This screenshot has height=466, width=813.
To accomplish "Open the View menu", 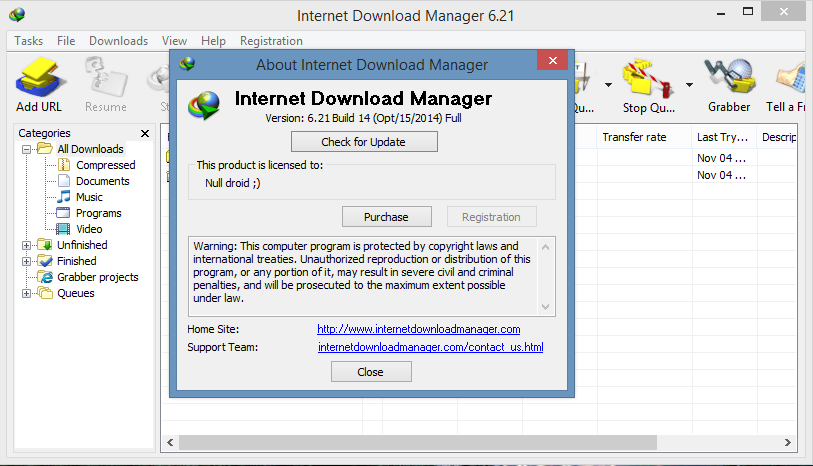I will [174, 41].
